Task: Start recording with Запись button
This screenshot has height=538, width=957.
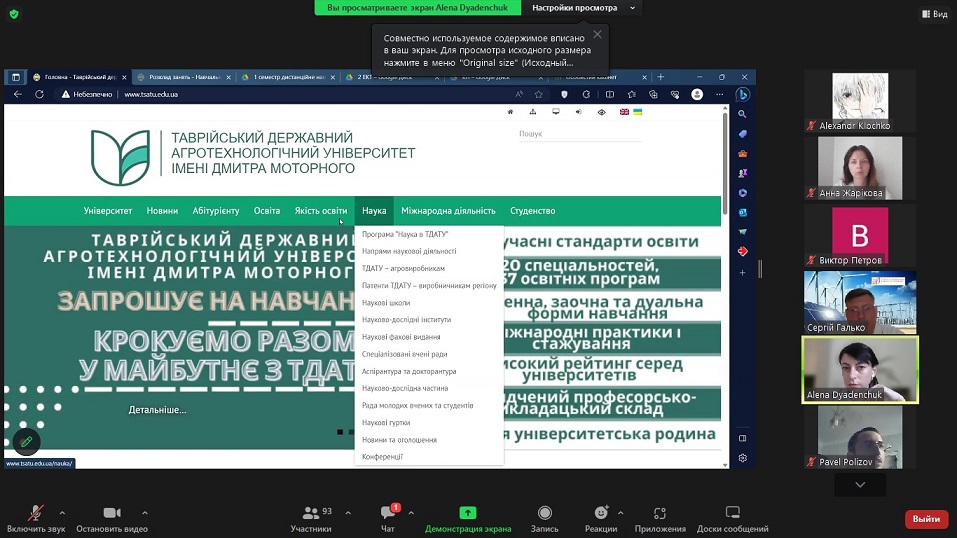Action: point(544,519)
